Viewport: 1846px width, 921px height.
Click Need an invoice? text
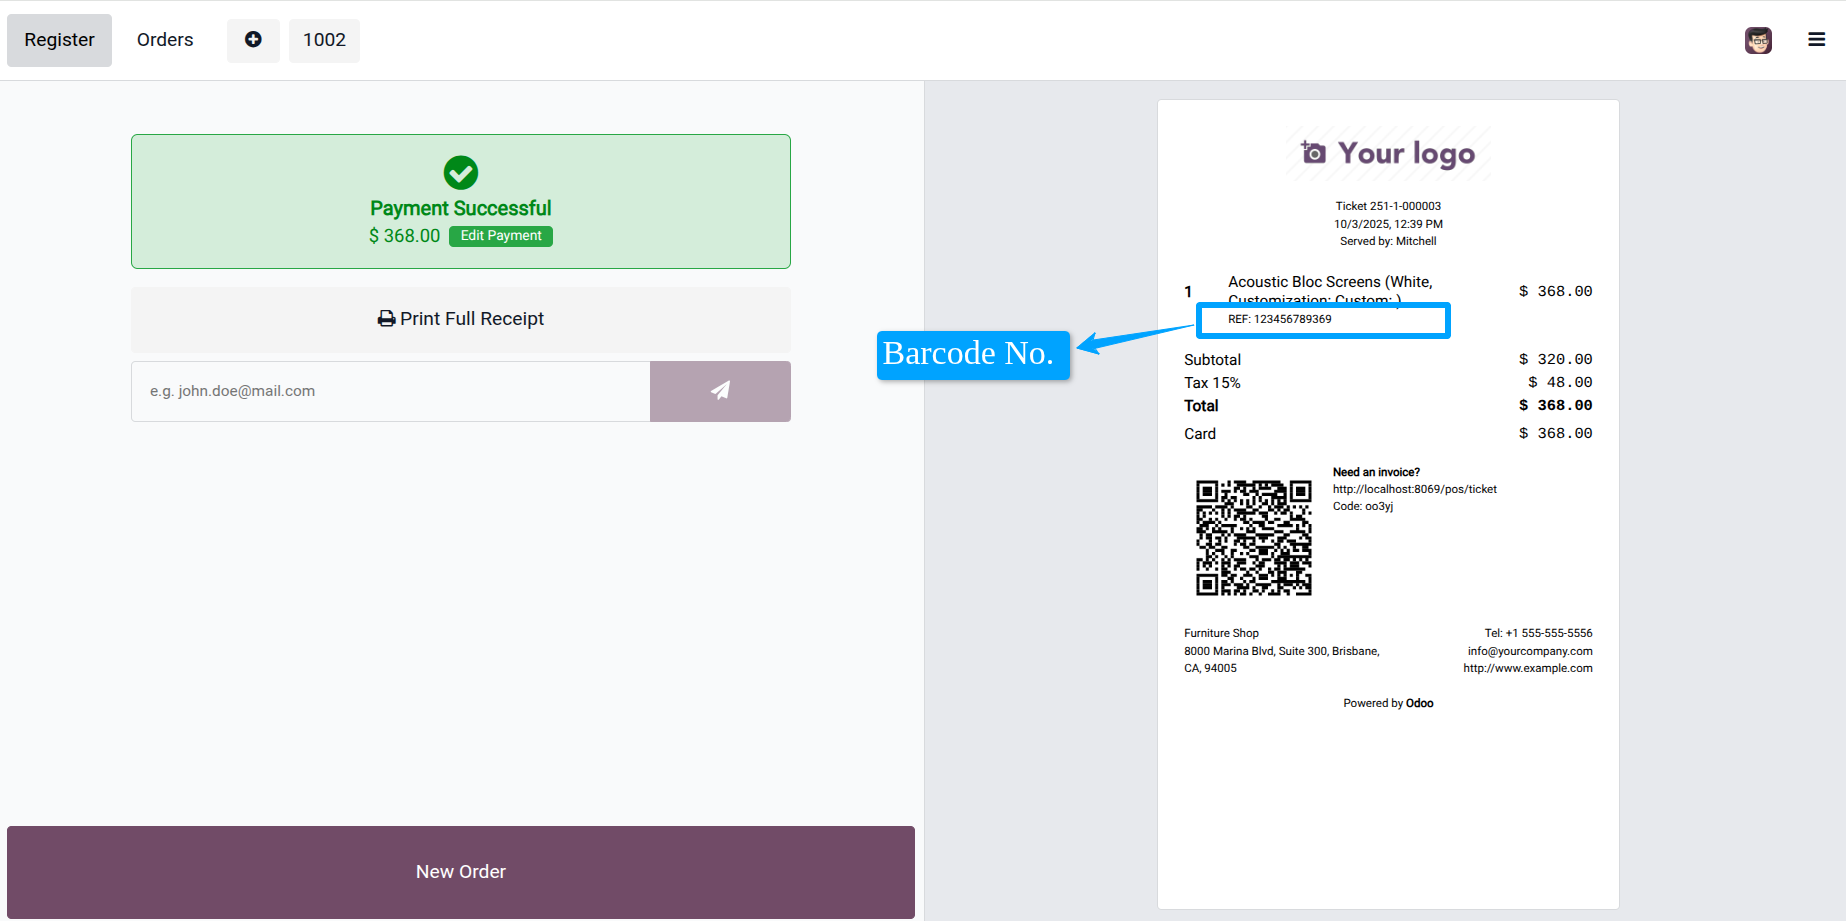pyautogui.click(x=1376, y=472)
